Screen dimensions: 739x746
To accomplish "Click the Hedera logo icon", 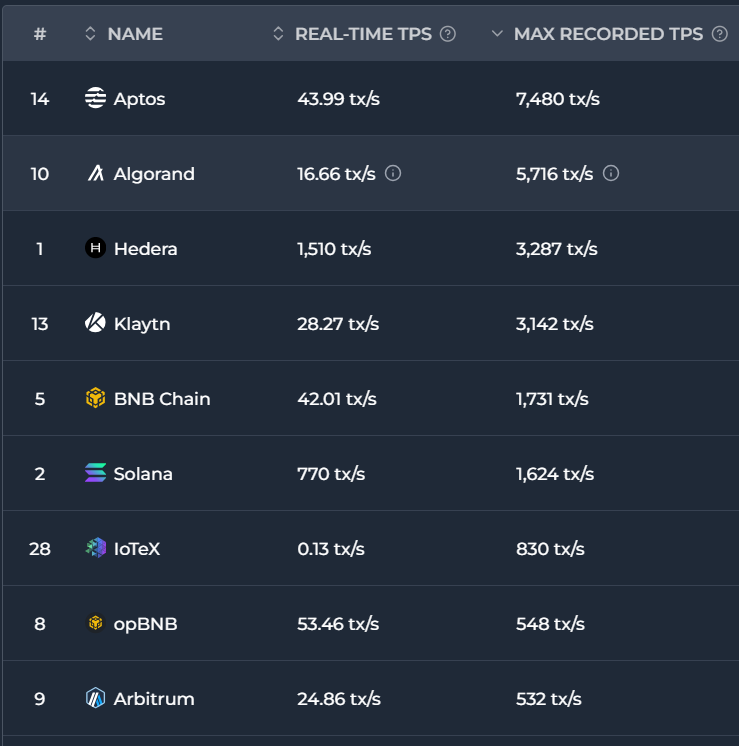I will click(x=95, y=248).
